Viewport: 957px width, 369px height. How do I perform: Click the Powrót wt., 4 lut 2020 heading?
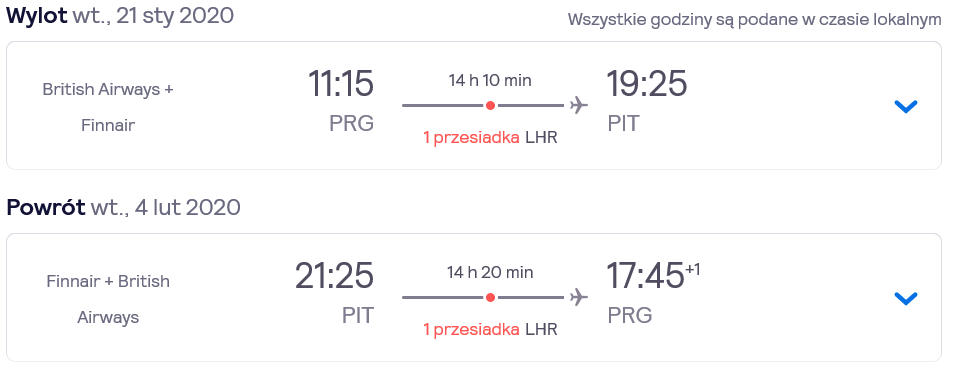(x=123, y=207)
